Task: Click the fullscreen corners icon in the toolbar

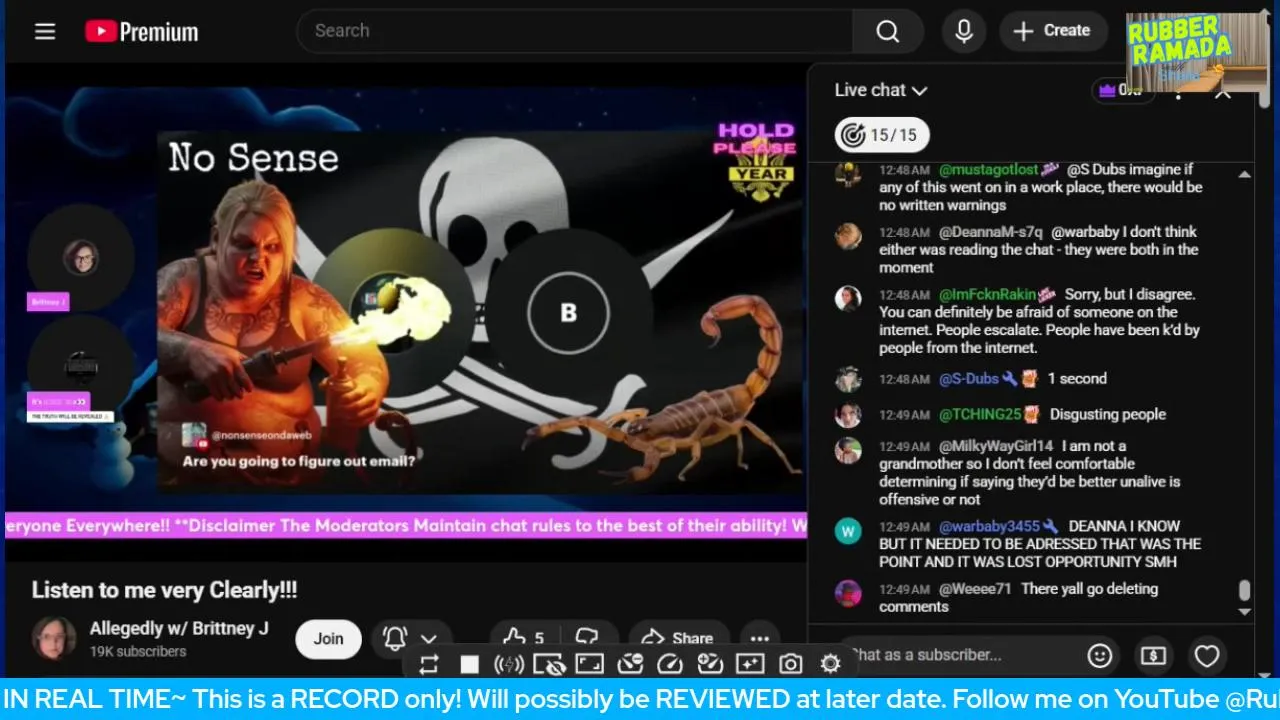Action: [x=589, y=664]
